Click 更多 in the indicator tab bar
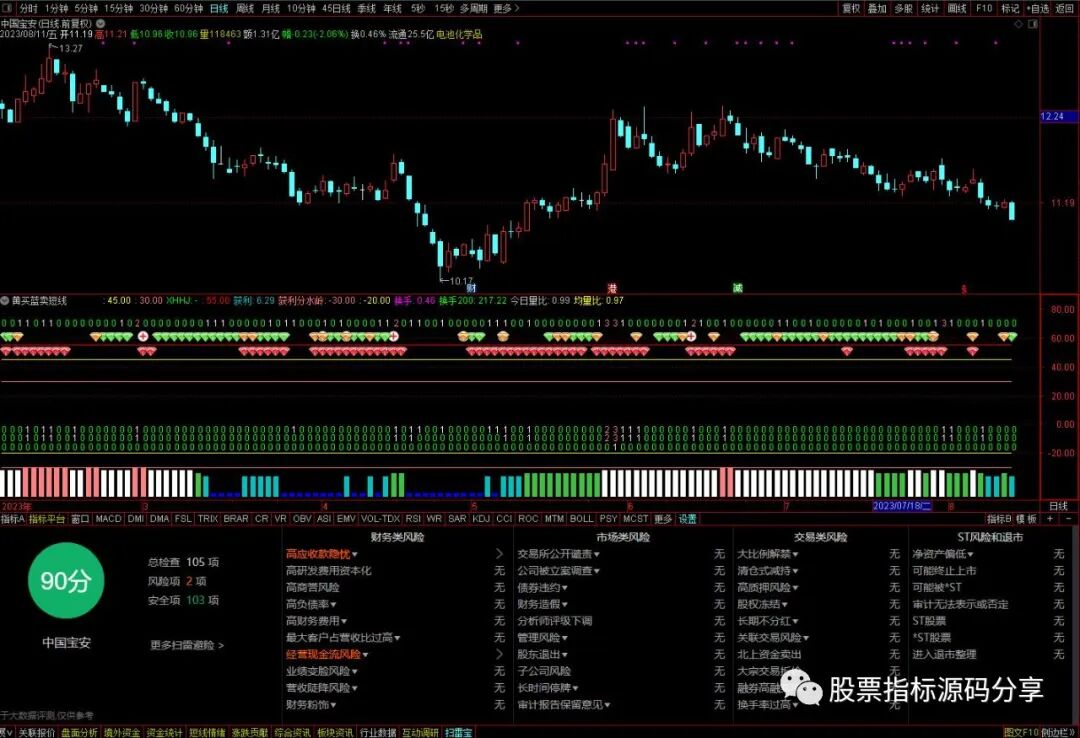 click(663, 519)
